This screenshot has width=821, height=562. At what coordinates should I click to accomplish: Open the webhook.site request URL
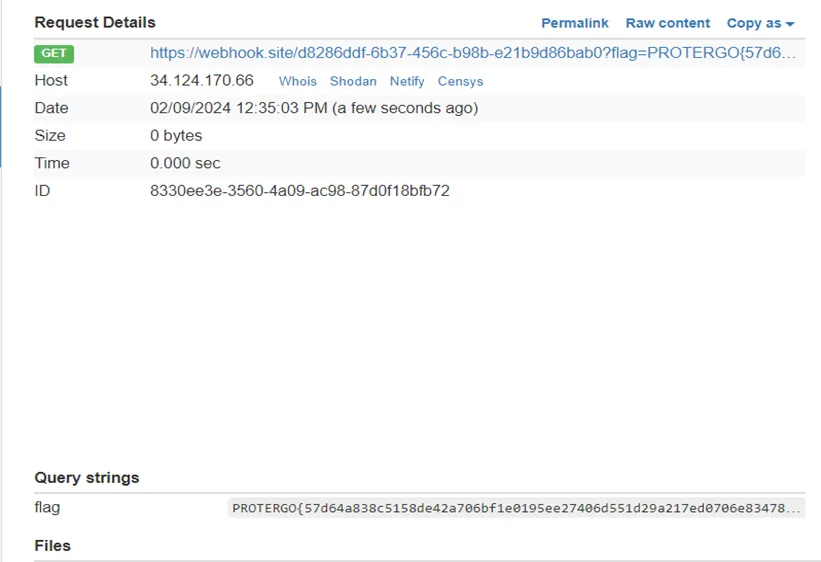(475, 53)
